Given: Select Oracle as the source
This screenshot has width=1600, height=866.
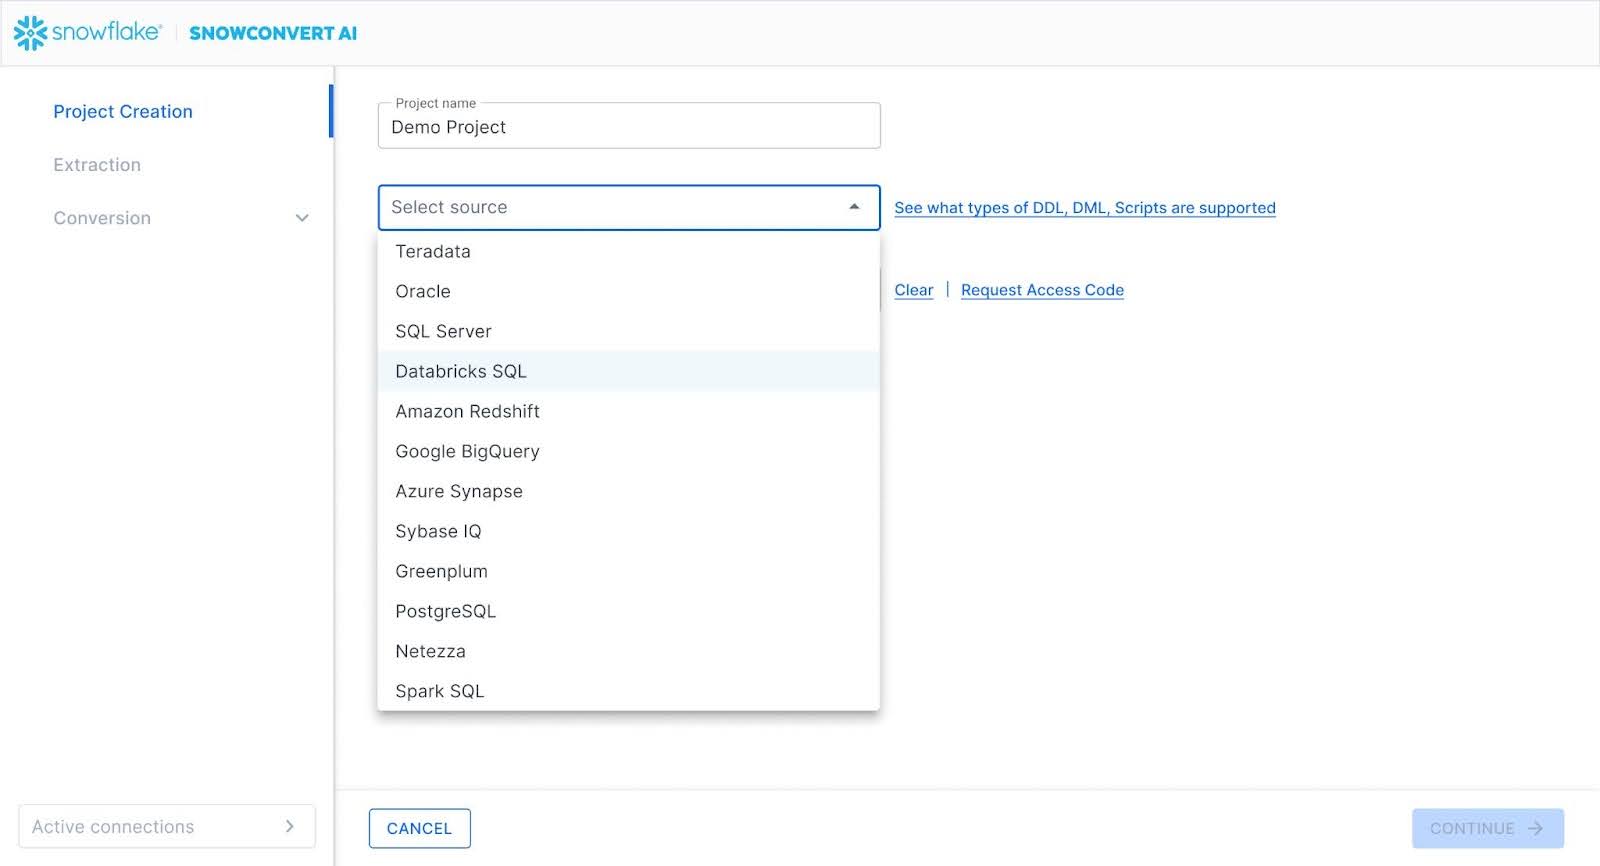Looking at the screenshot, I should click(x=423, y=291).
